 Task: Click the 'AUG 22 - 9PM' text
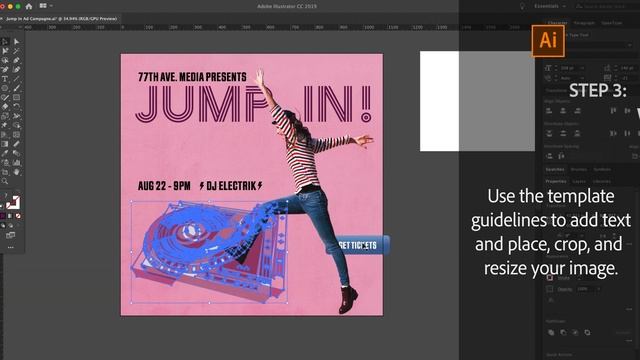coord(164,186)
